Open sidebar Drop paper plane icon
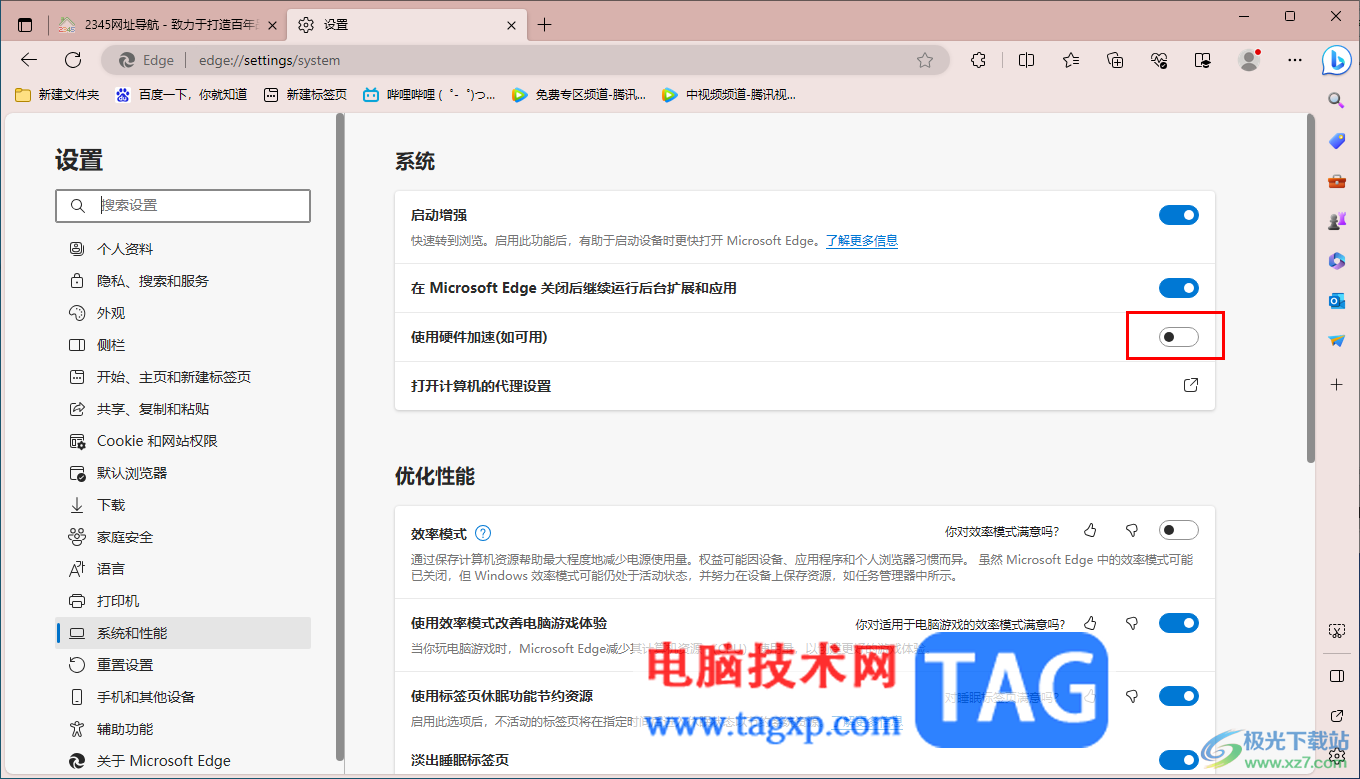1360x779 pixels. [1337, 341]
